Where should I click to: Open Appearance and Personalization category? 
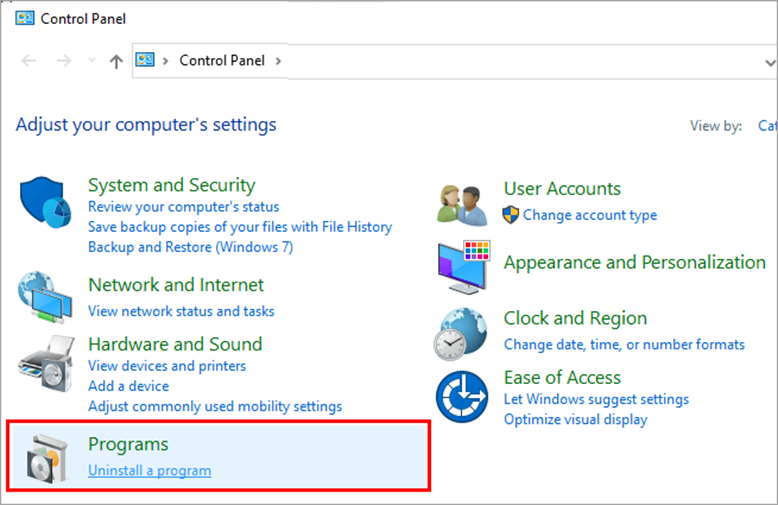635,262
